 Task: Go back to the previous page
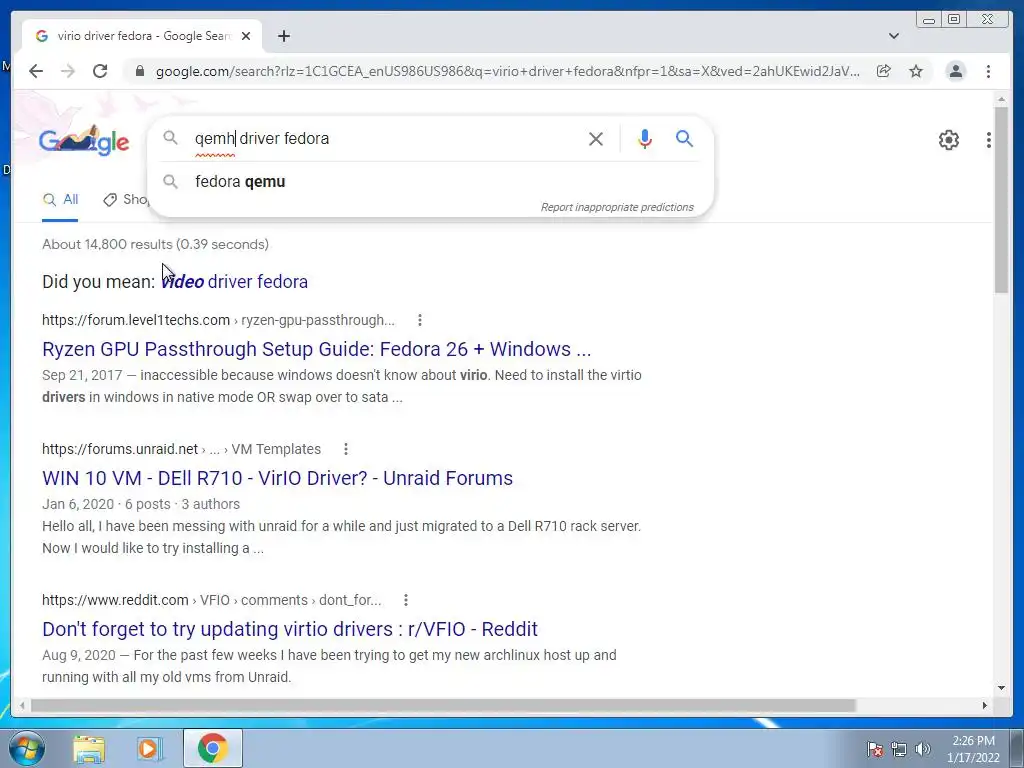[36, 71]
